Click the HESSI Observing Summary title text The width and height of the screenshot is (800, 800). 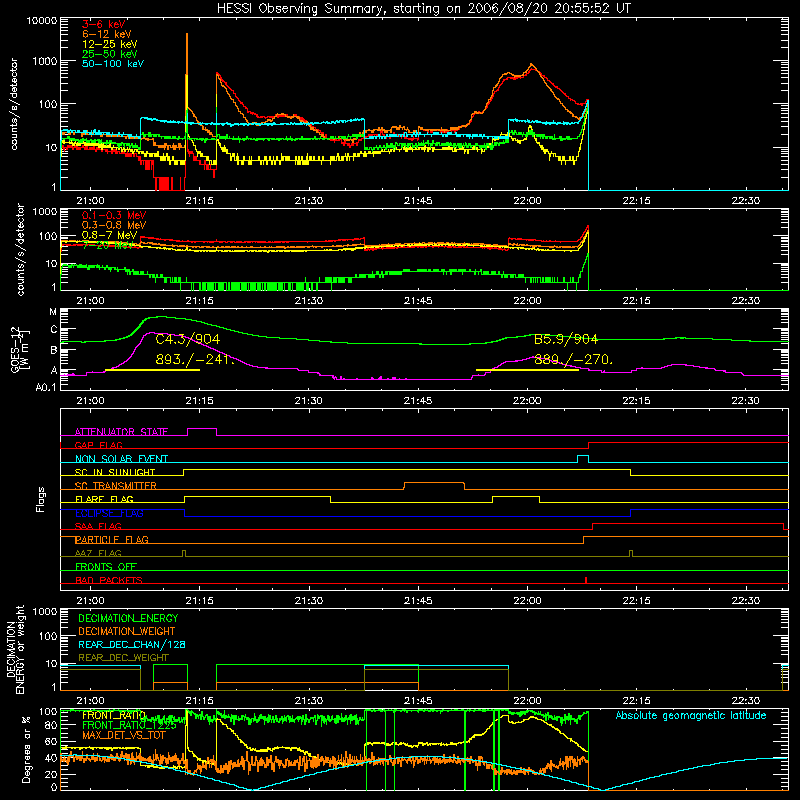423,9
